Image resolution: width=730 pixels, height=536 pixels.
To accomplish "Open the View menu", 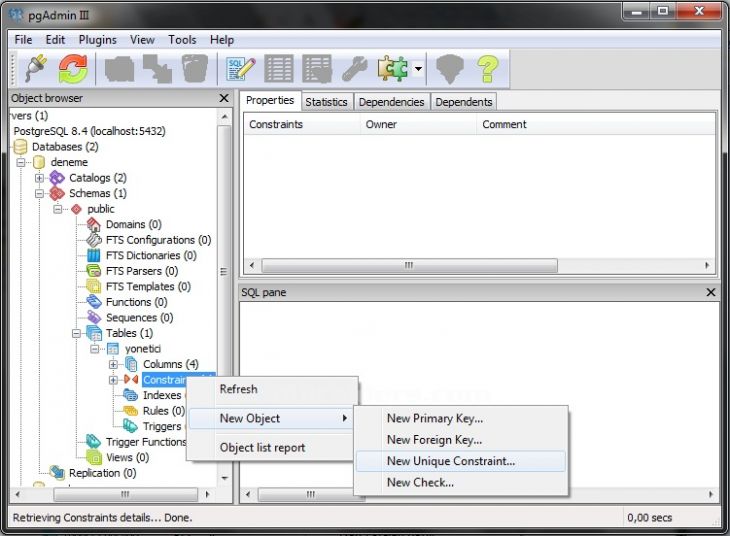I will (x=142, y=40).
